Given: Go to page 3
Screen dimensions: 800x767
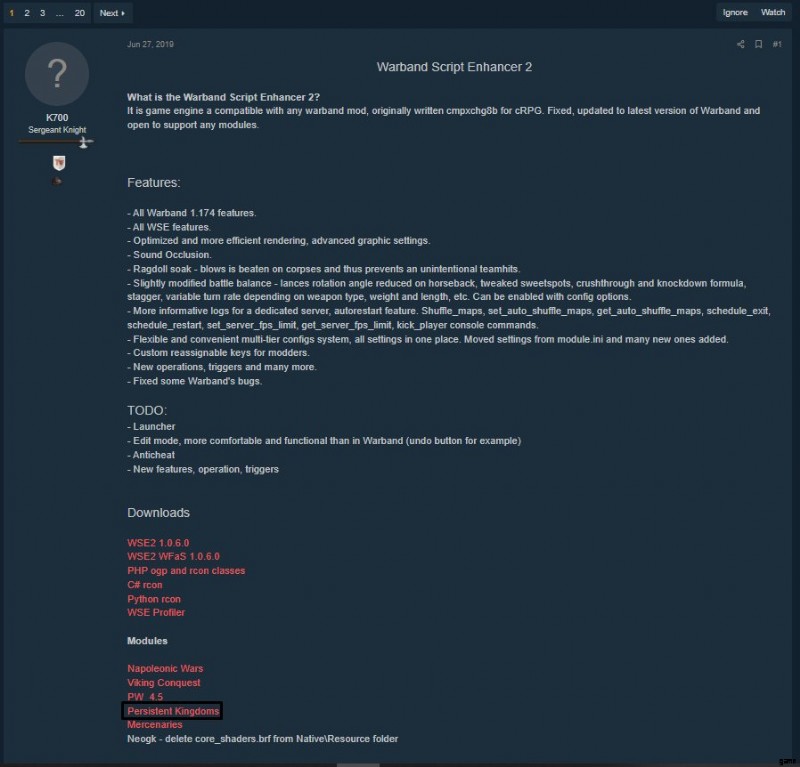Looking at the screenshot, I should click(x=42, y=13).
